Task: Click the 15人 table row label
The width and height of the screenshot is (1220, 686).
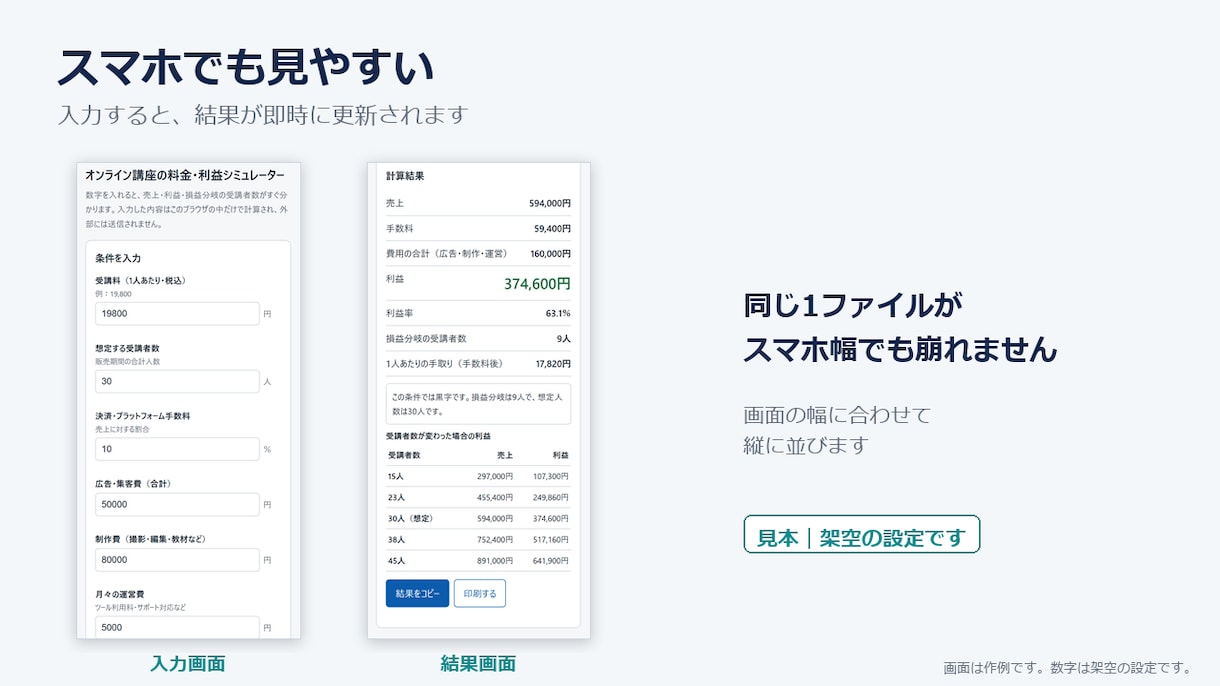Action: [395, 477]
